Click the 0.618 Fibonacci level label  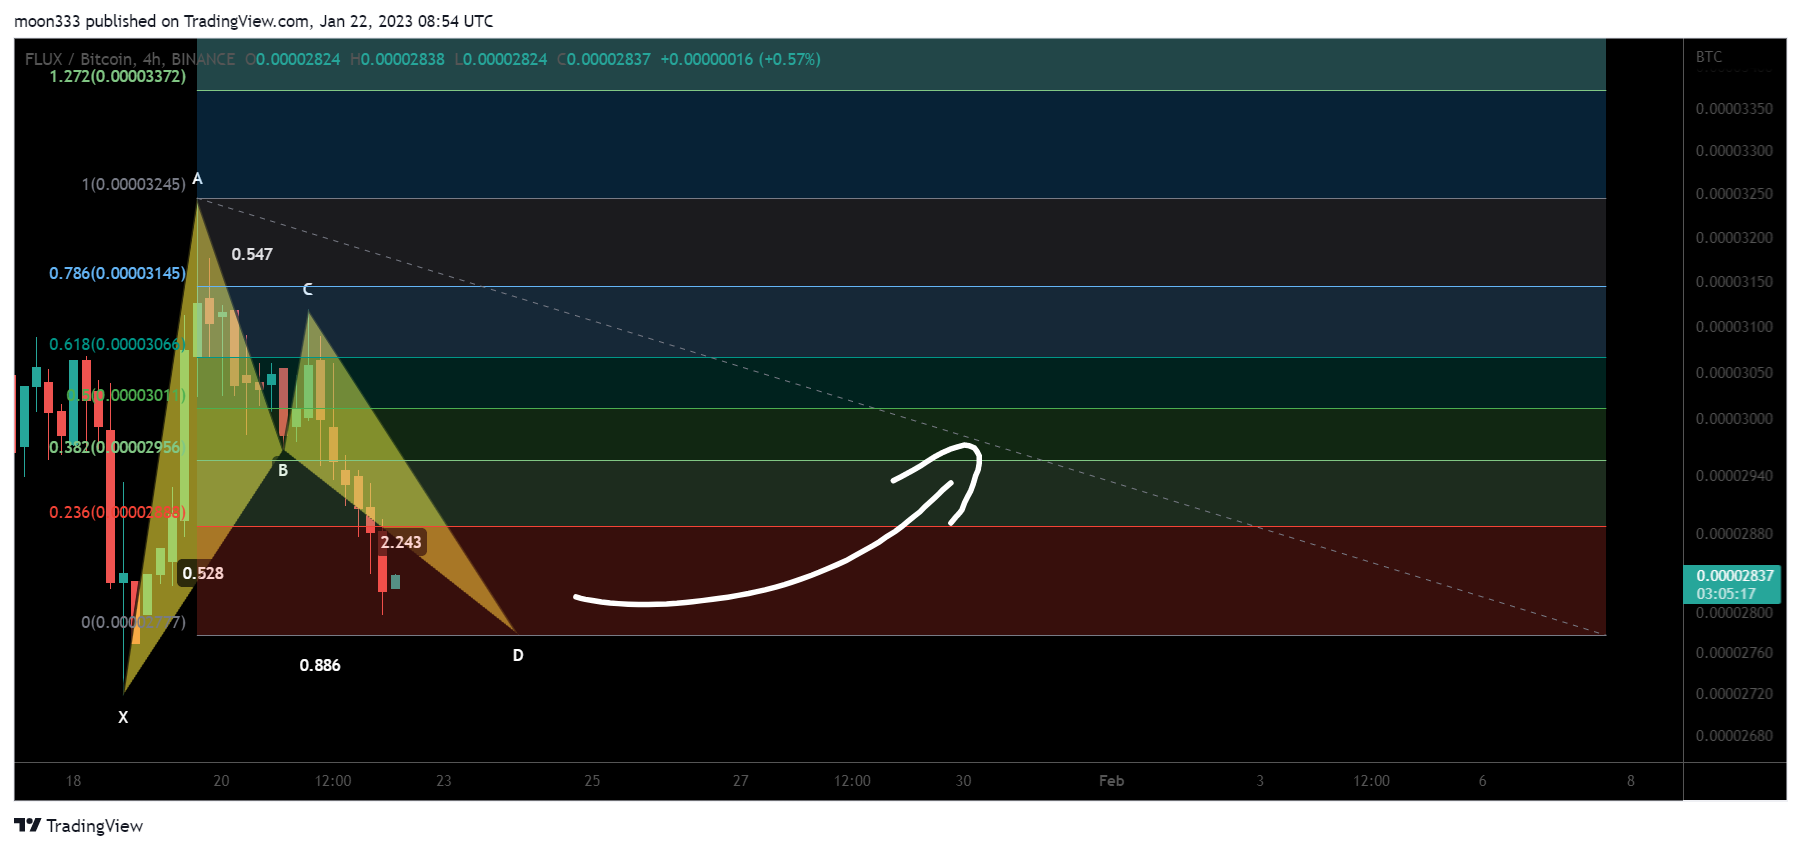[x=118, y=344]
